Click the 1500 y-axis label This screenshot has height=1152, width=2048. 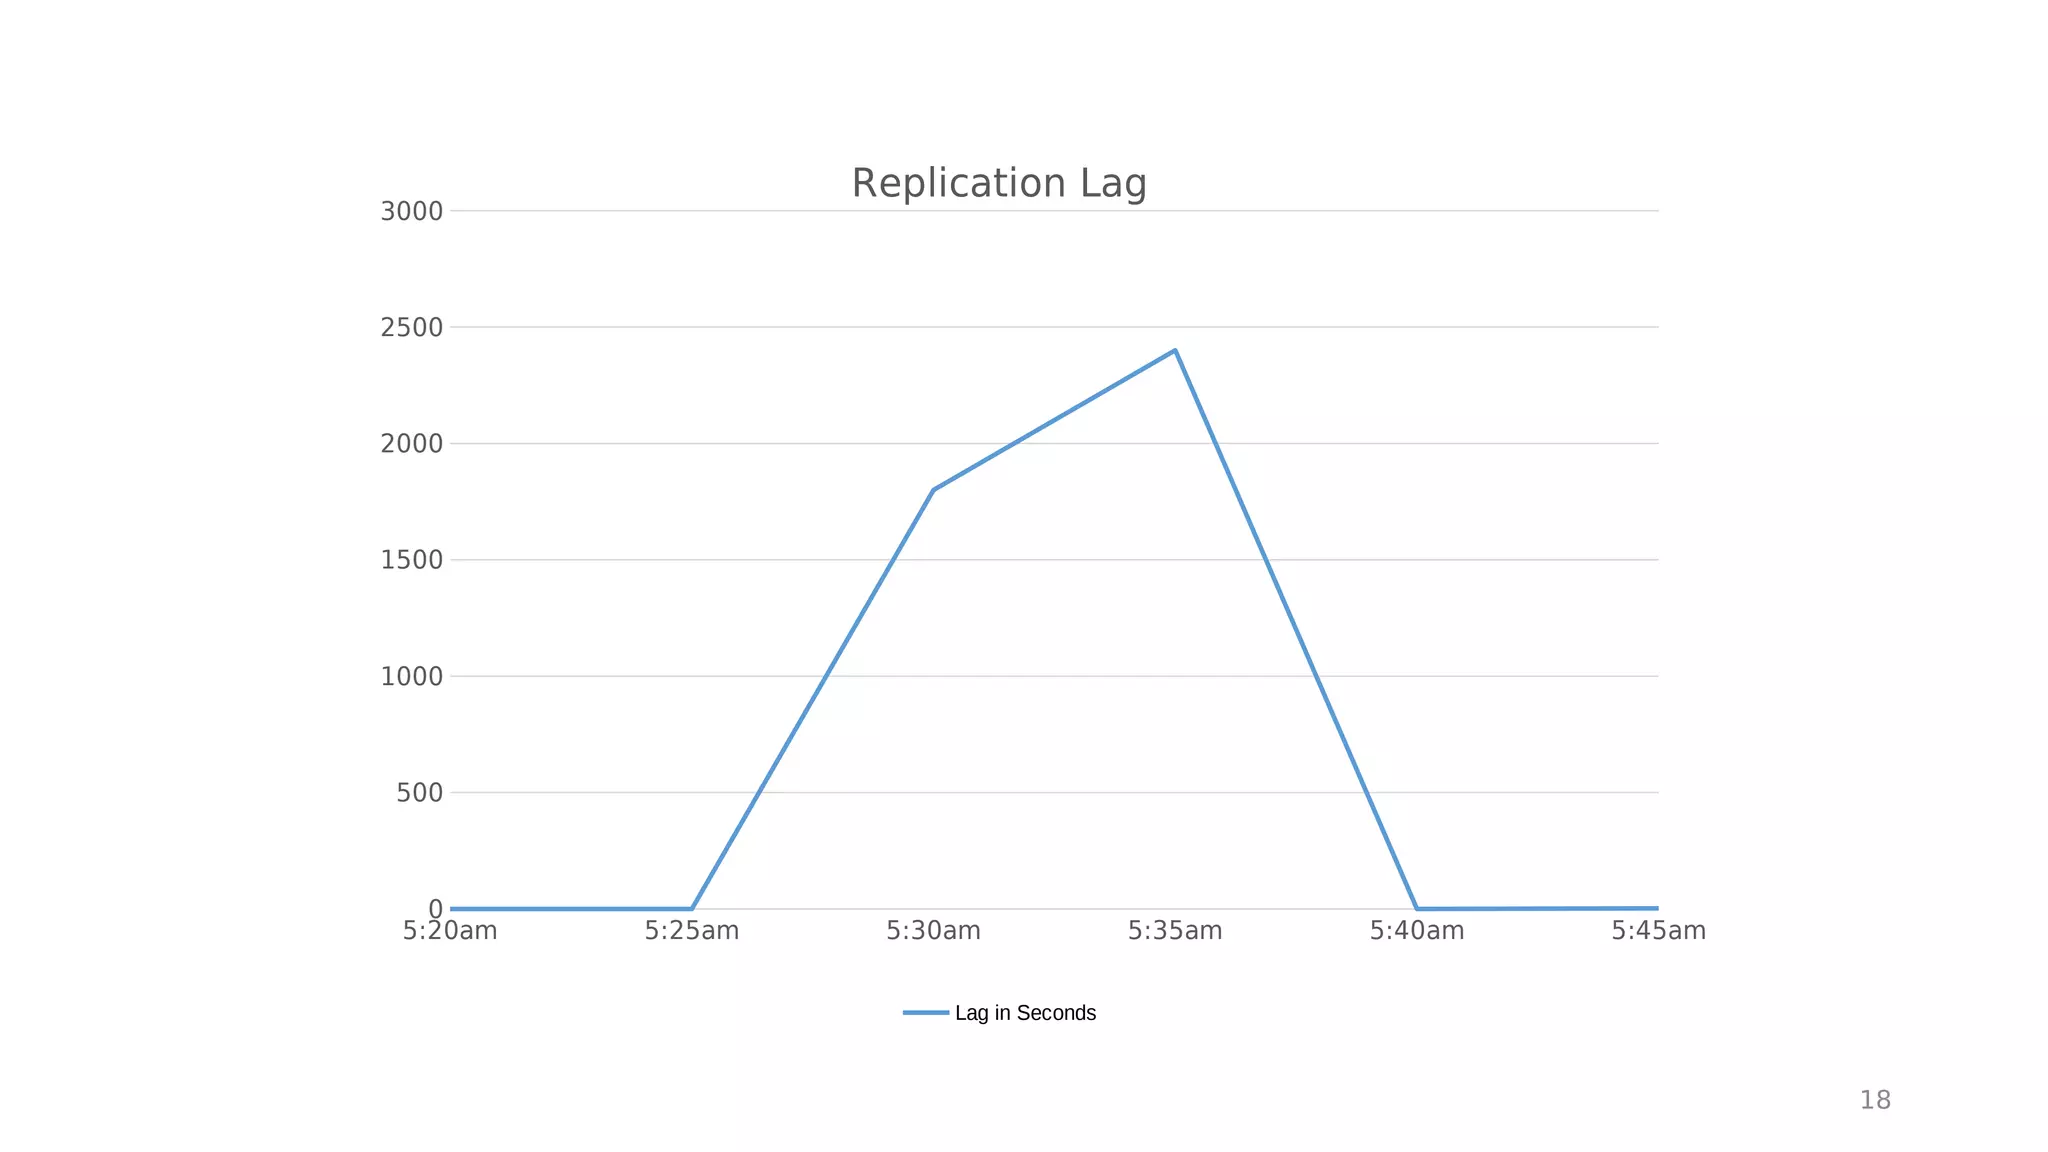click(x=411, y=560)
